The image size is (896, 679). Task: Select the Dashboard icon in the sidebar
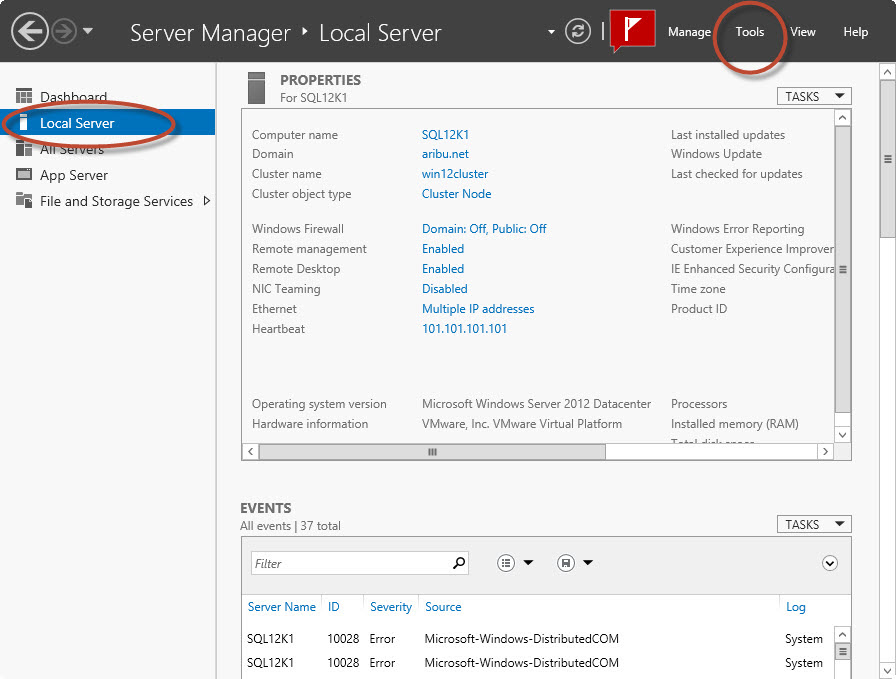pos(24,95)
